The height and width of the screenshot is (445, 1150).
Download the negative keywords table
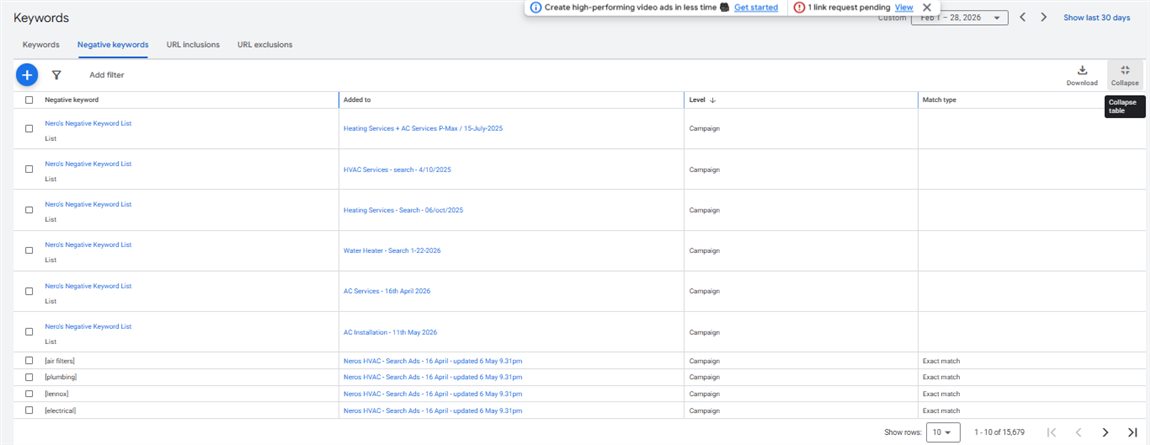click(1082, 76)
